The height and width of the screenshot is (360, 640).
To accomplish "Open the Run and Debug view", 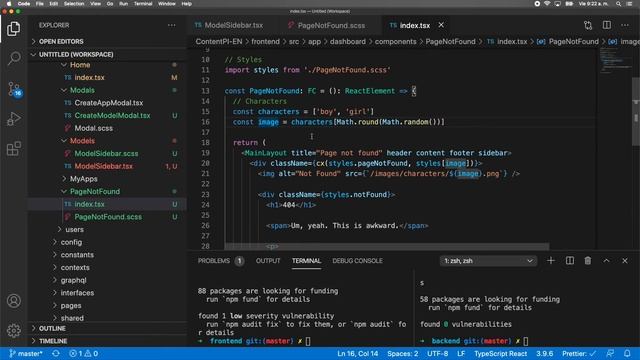I will click(13, 118).
